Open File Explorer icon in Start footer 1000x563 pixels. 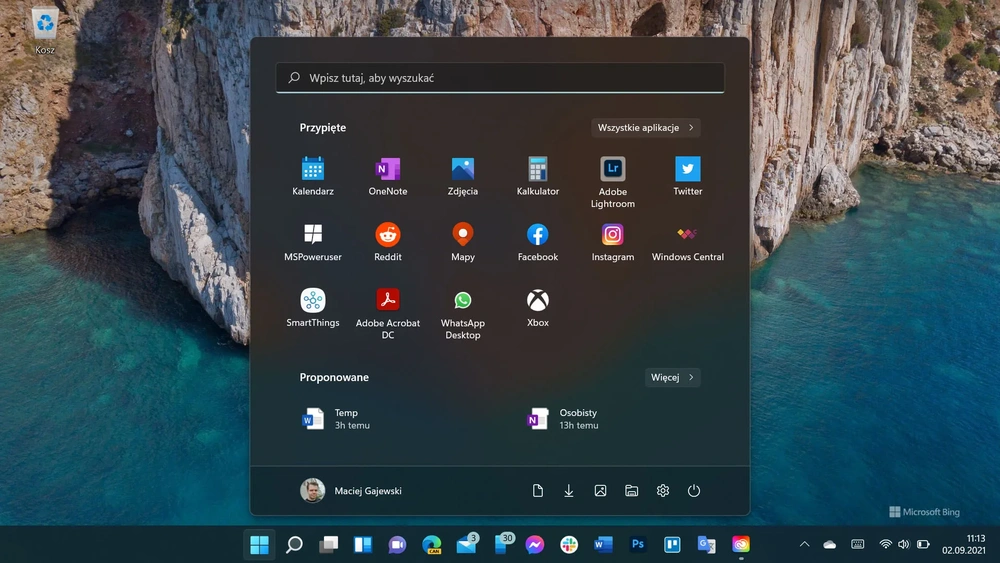point(631,490)
